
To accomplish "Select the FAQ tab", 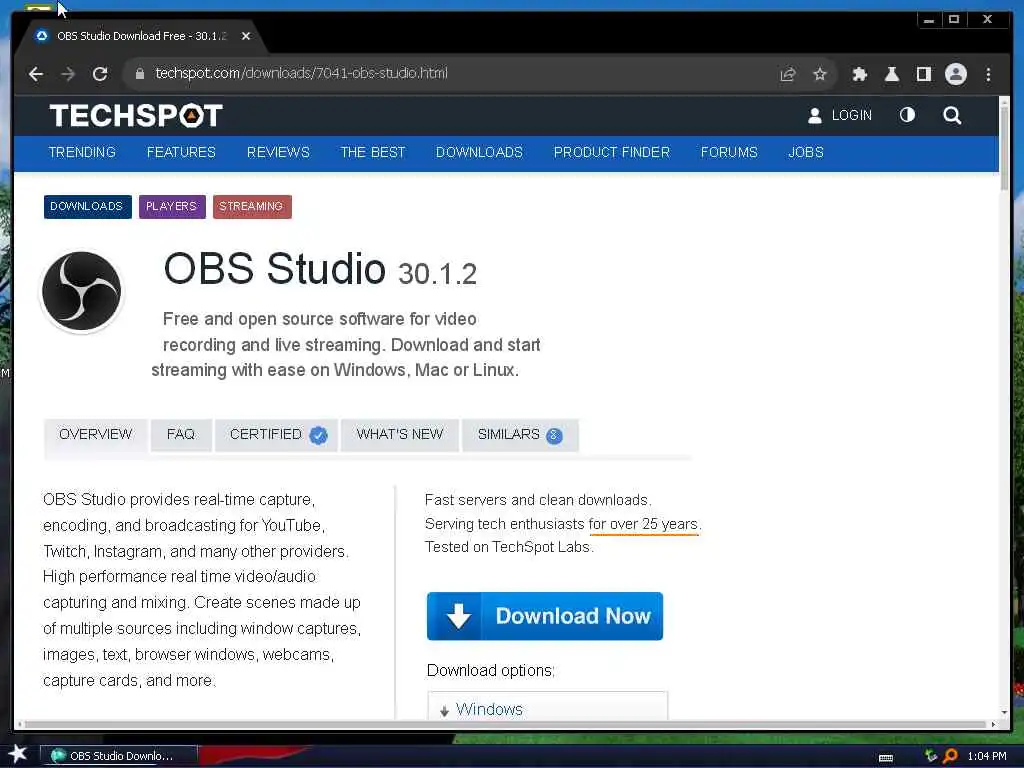I will pos(181,435).
